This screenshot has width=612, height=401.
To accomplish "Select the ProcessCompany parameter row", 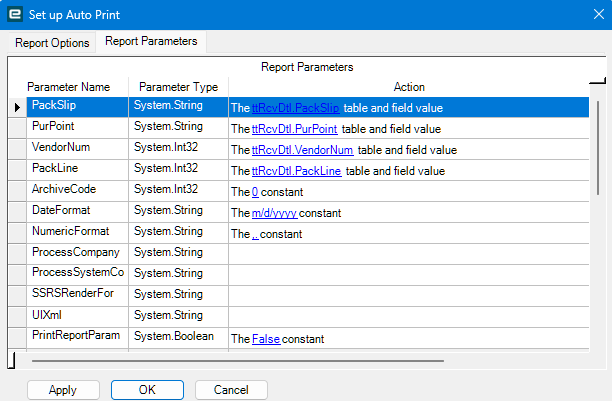I will [x=76, y=252].
